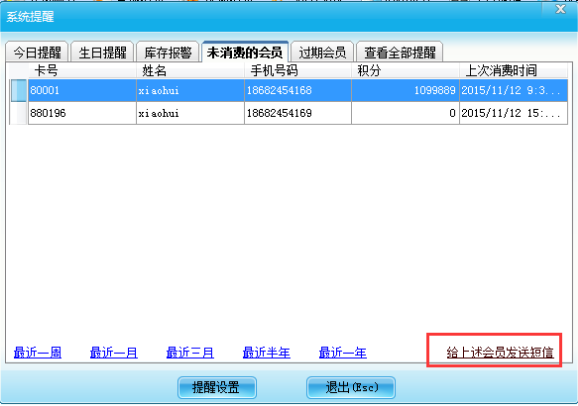Click the points cell showing 0

(405, 113)
